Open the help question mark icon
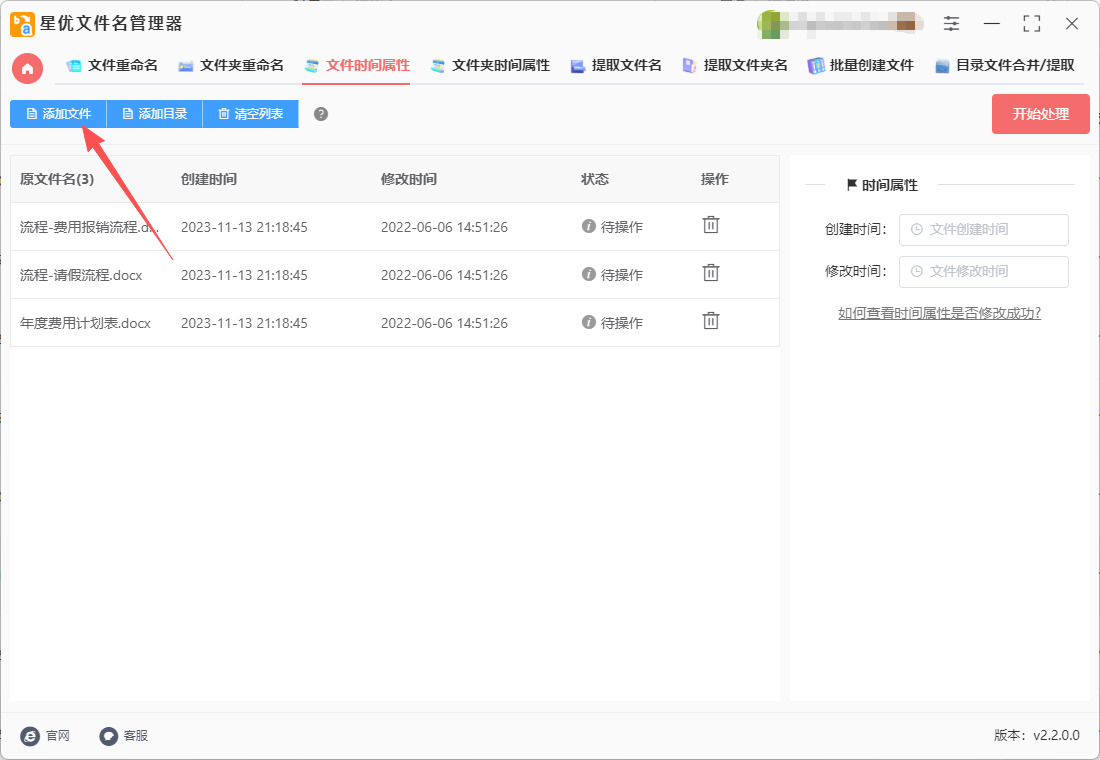1100x760 pixels. pos(321,114)
